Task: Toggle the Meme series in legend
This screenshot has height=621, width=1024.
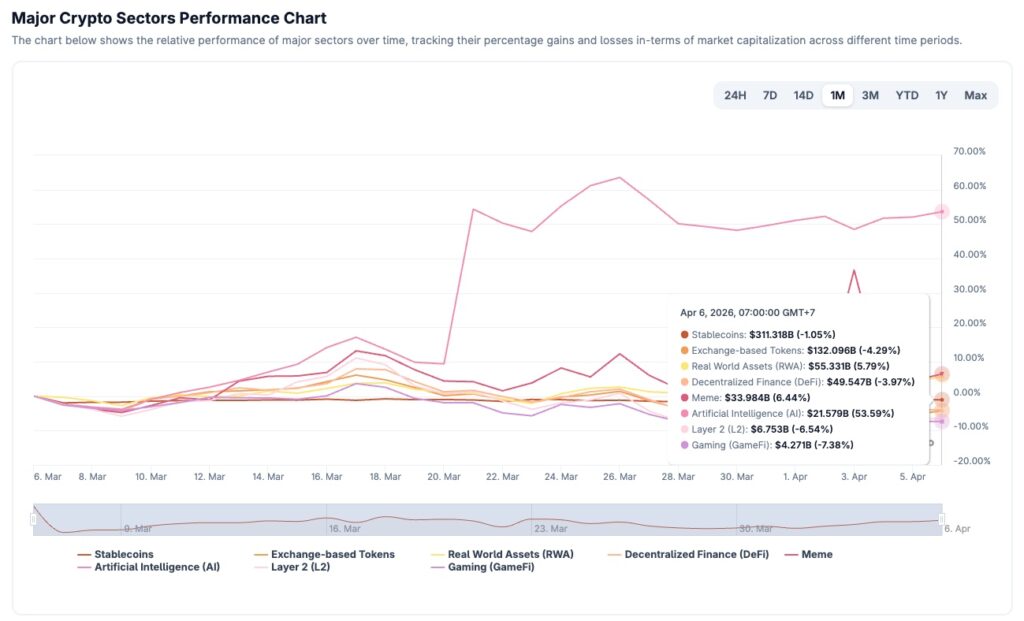Action: (x=817, y=554)
